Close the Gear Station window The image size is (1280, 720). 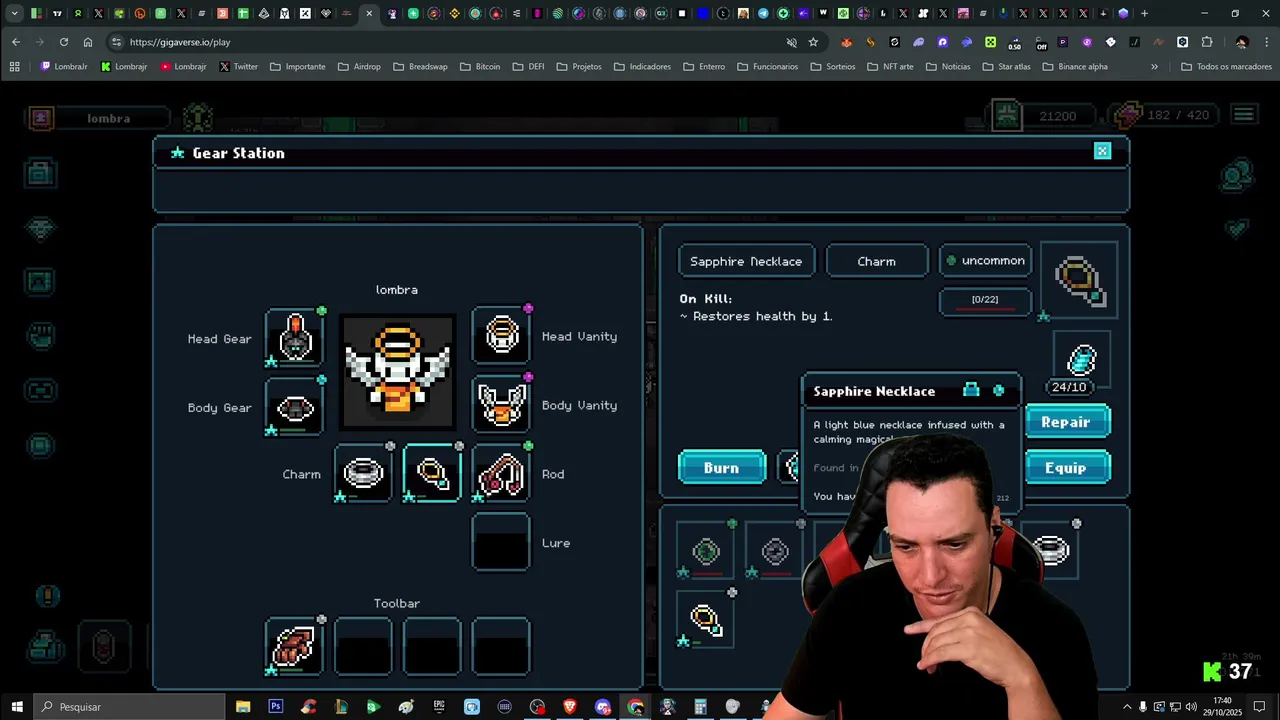pos(1103,151)
